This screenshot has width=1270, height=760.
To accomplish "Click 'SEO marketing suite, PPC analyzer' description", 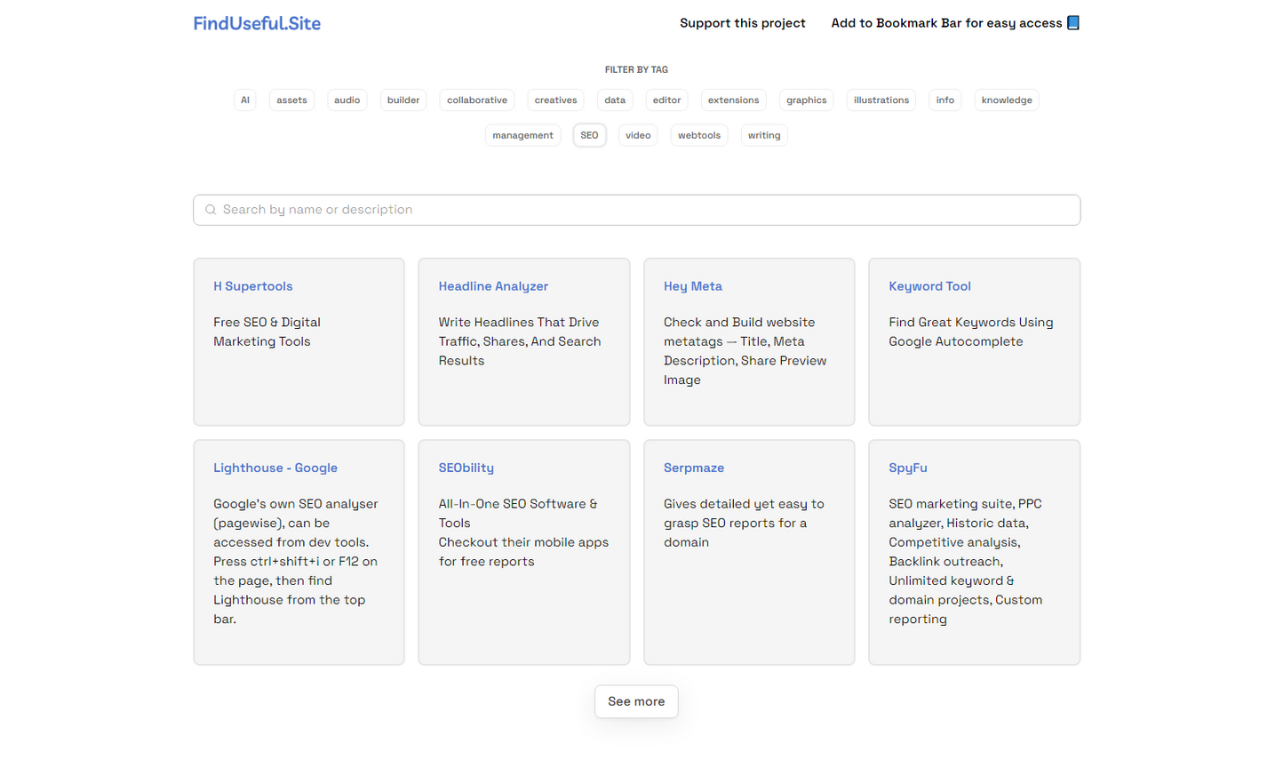I will 966,561.
